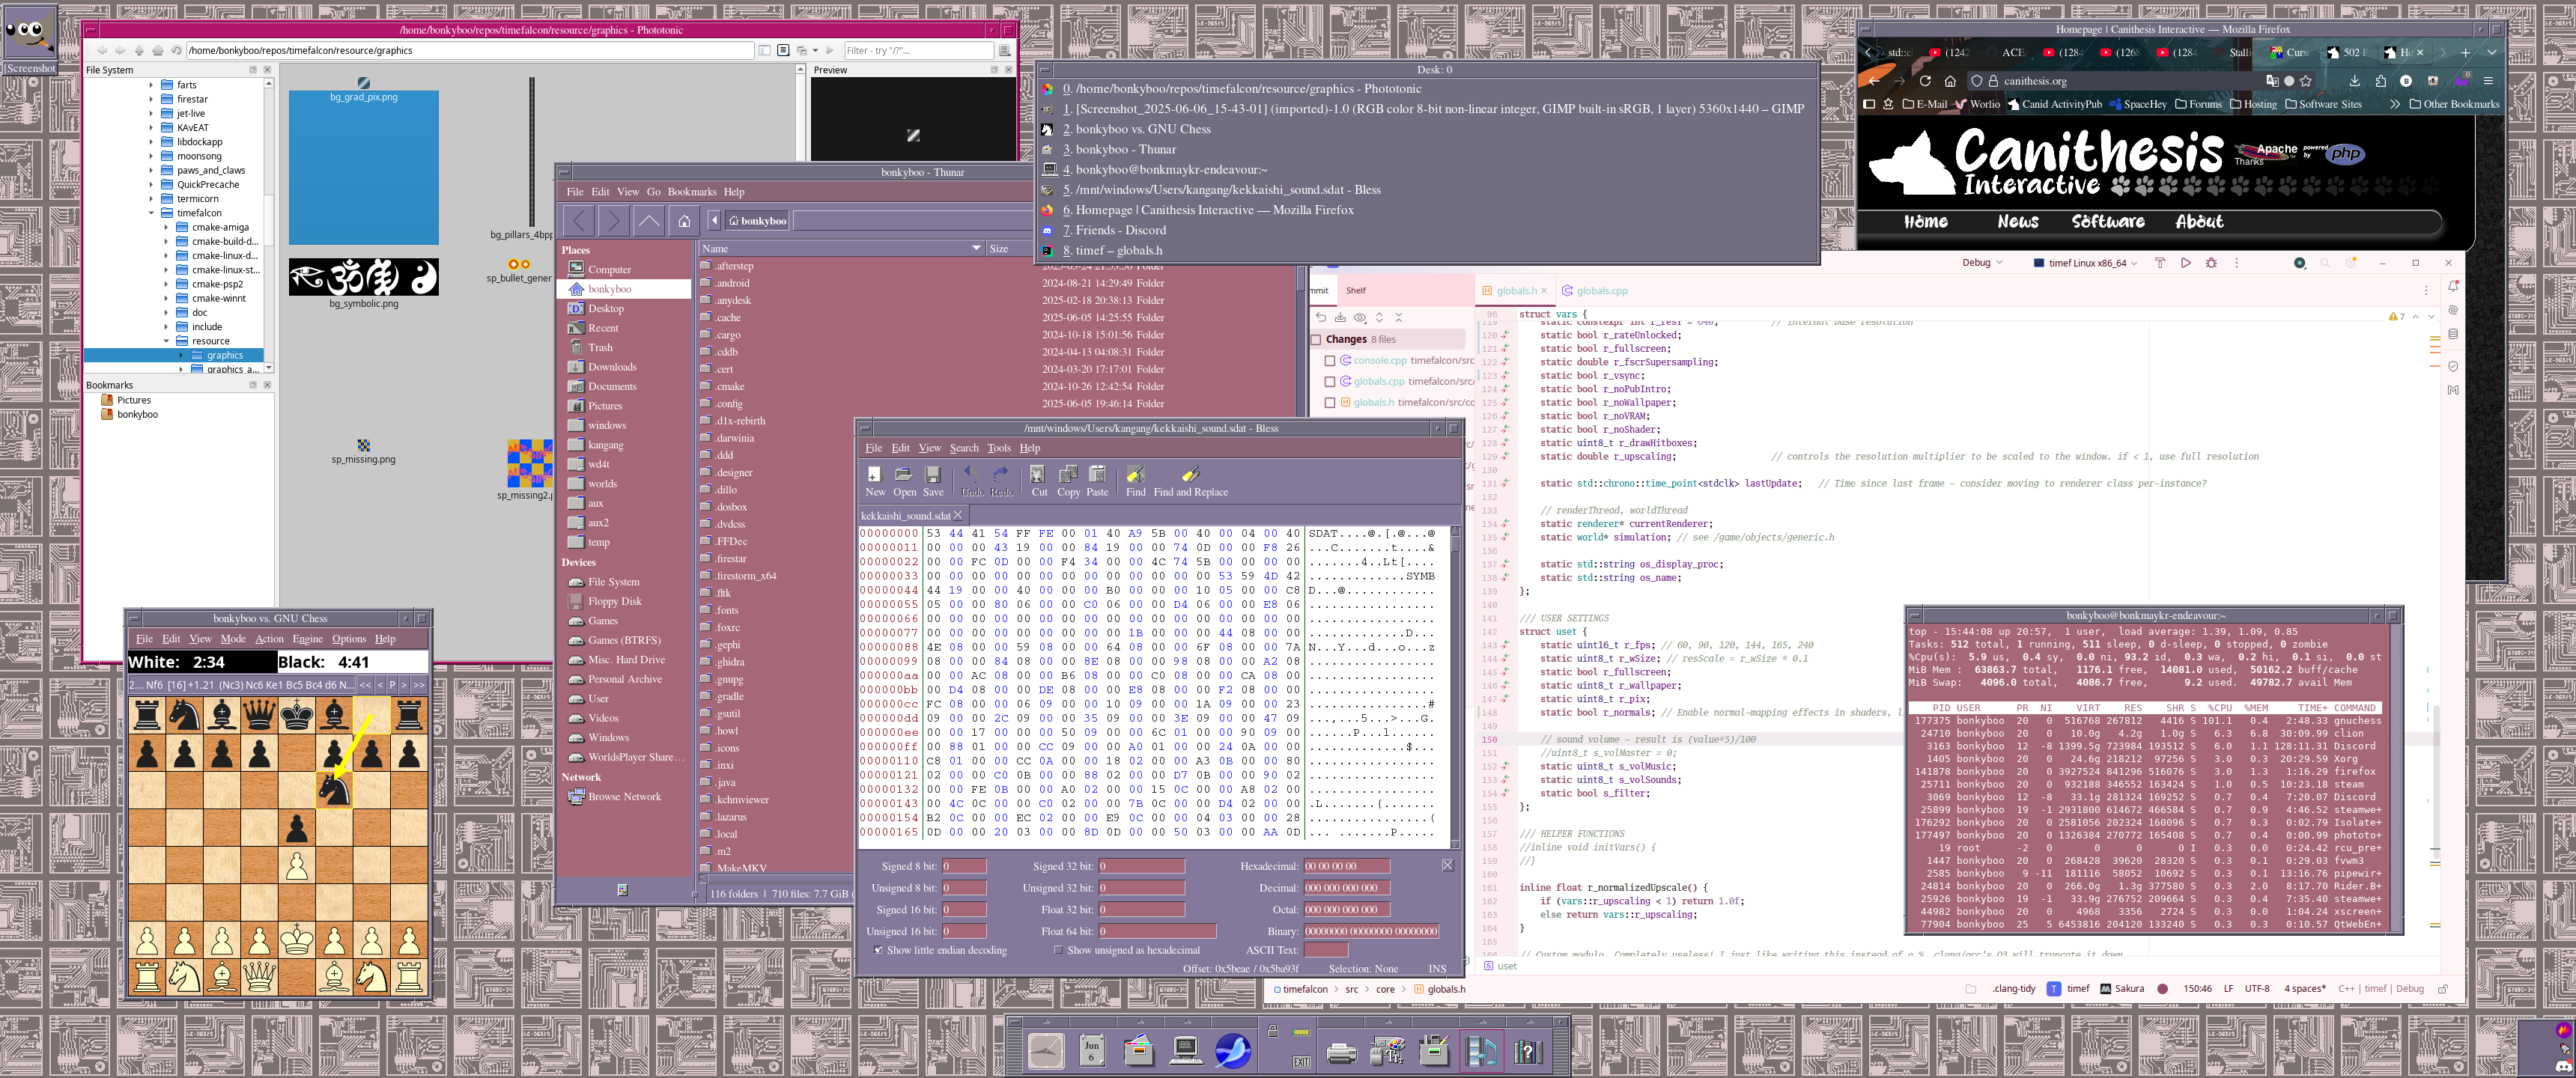Switch to the globals.cpp editor tab
This screenshot has height=1078, width=2576.
pyautogui.click(x=1595, y=291)
